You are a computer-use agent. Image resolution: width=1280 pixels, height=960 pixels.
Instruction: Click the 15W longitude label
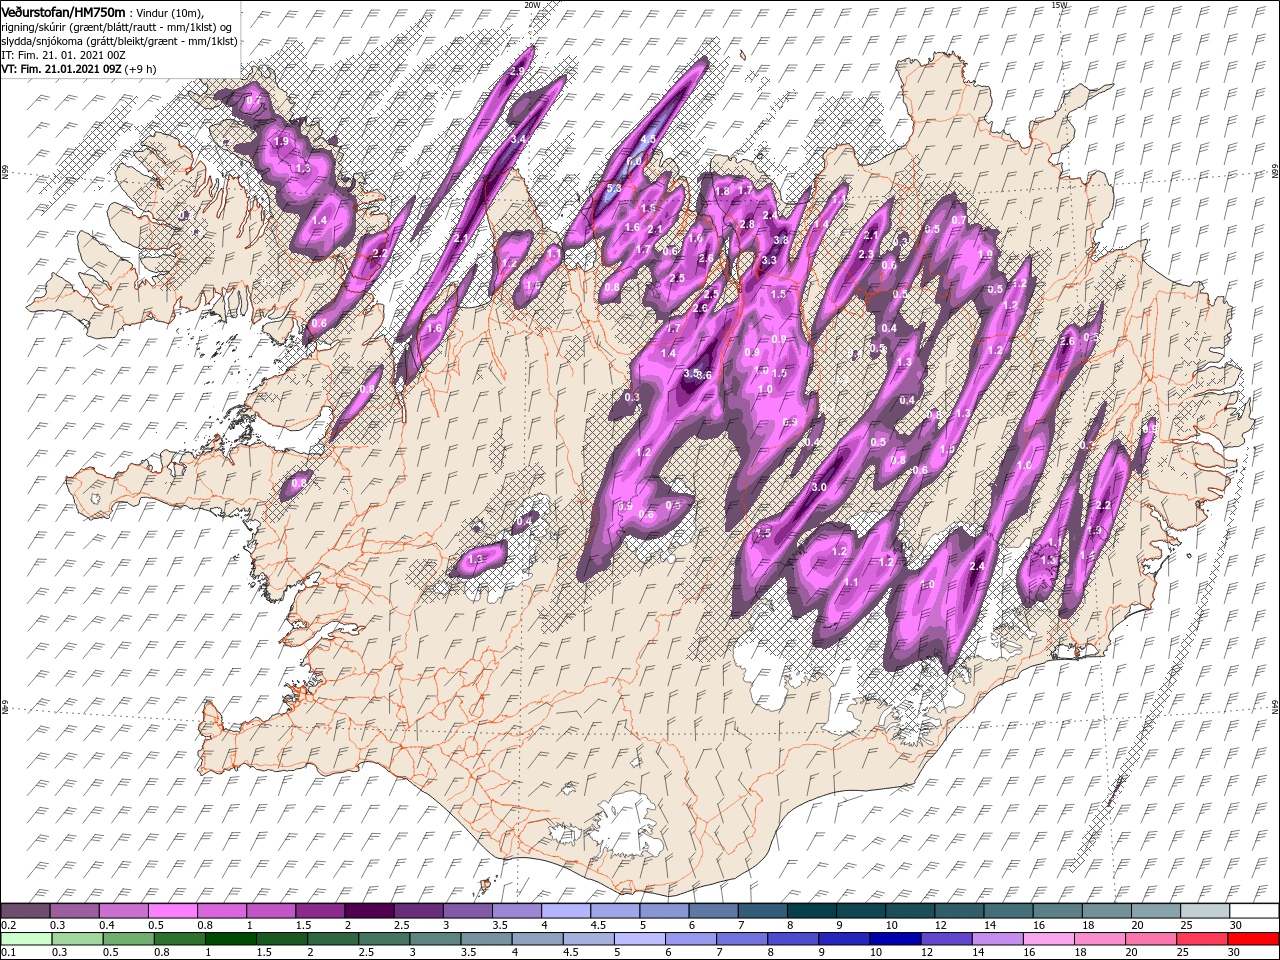(x=1059, y=5)
